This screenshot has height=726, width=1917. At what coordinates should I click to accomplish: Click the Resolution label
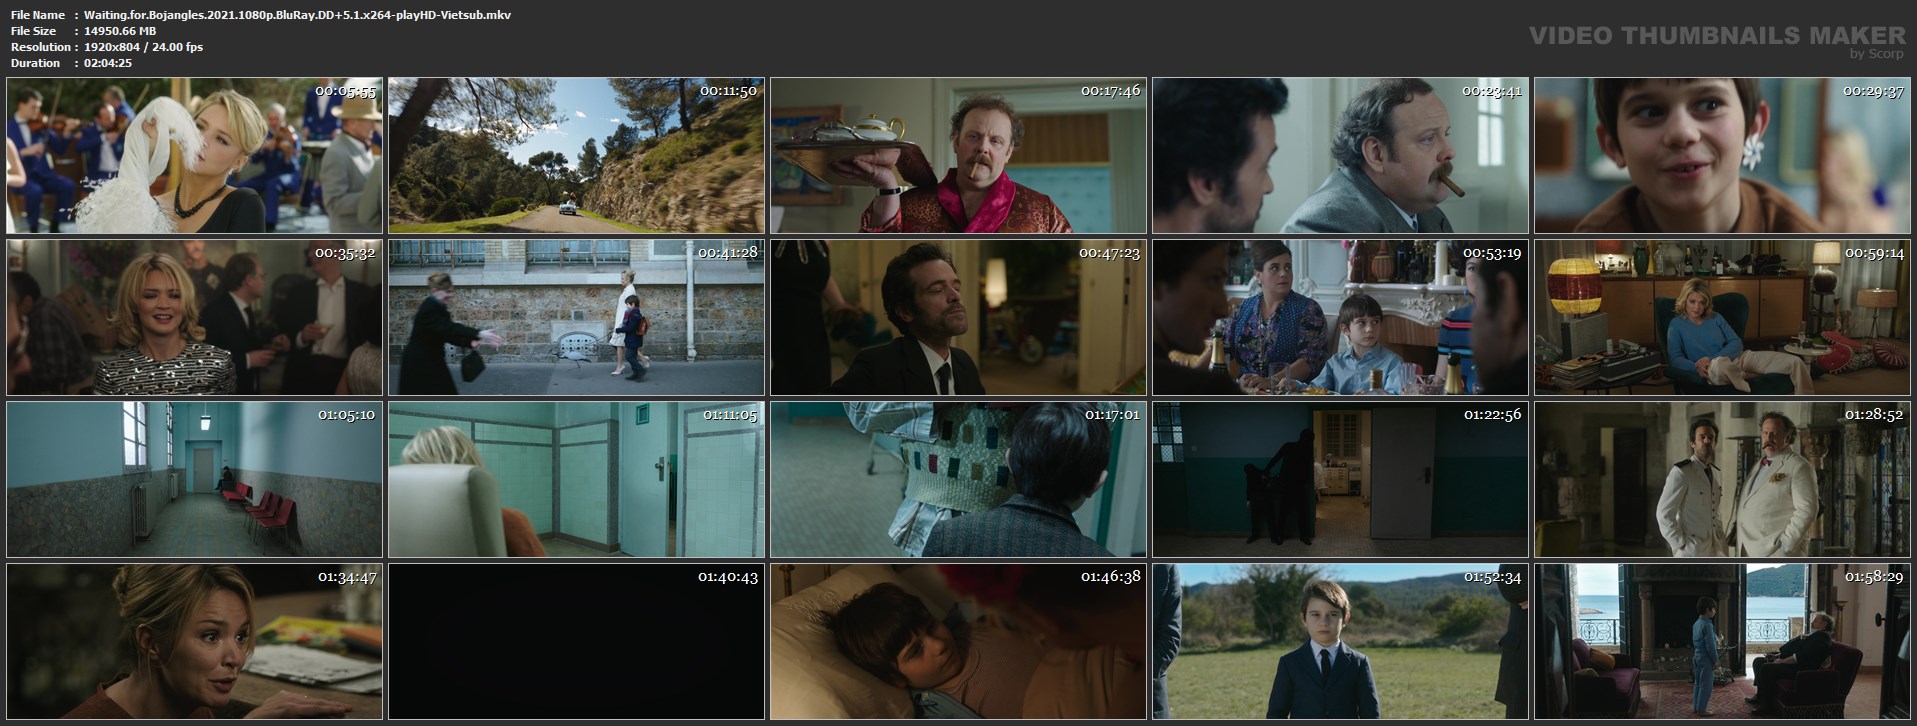pos(40,47)
